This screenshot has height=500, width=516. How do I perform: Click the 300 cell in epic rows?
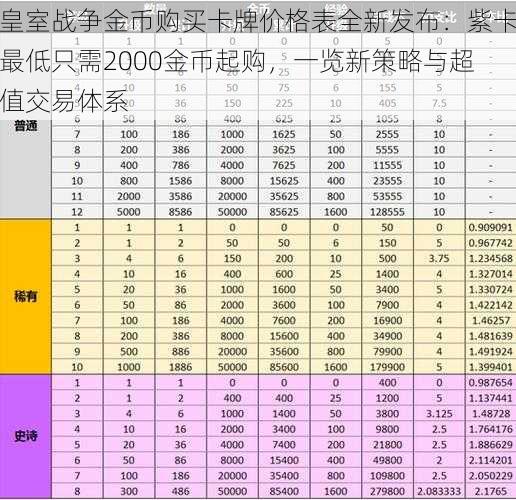coord(129,491)
